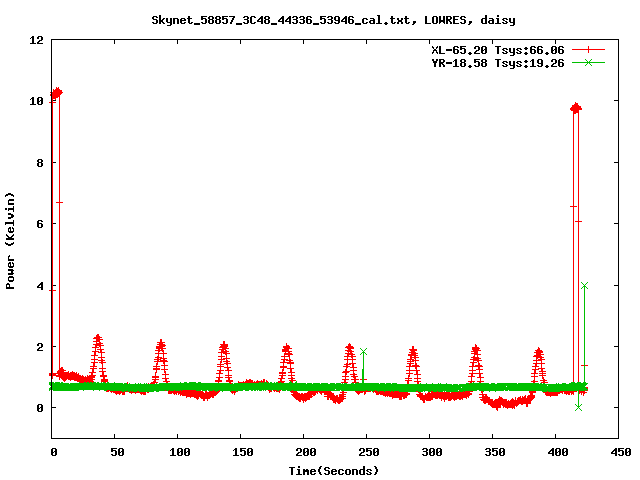Click the red plus line sample in legend
640x480 pixels.
(x=588, y=50)
